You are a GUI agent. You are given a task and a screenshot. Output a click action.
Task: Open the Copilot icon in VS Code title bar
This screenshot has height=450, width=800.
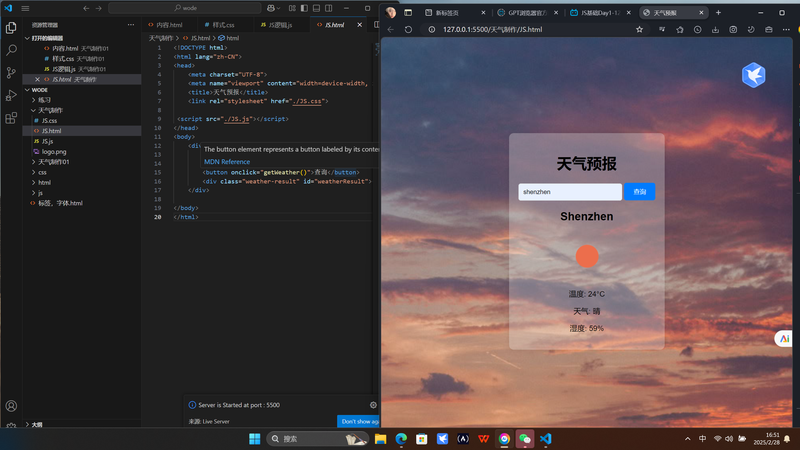coord(271,8)
